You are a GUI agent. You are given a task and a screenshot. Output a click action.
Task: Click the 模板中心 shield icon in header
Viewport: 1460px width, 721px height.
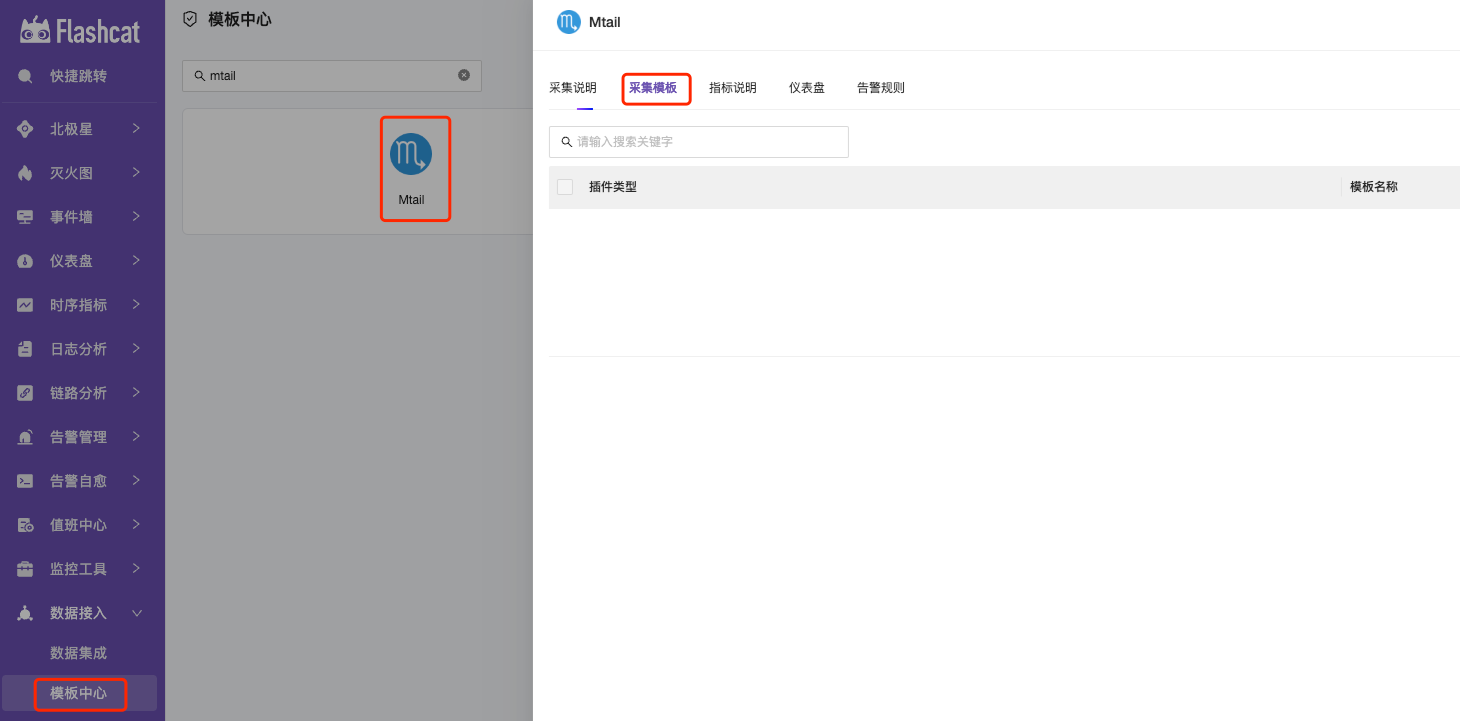pos(190,19)
